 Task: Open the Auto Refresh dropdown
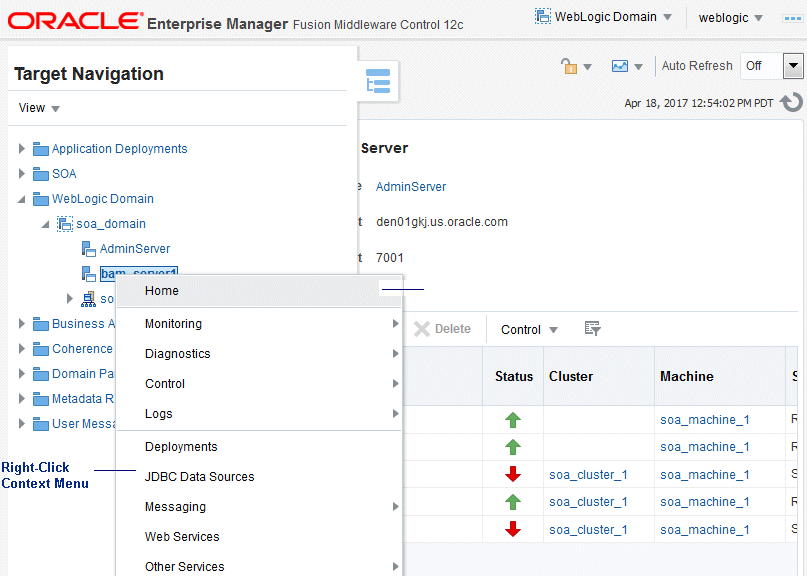tap(793, 66)
